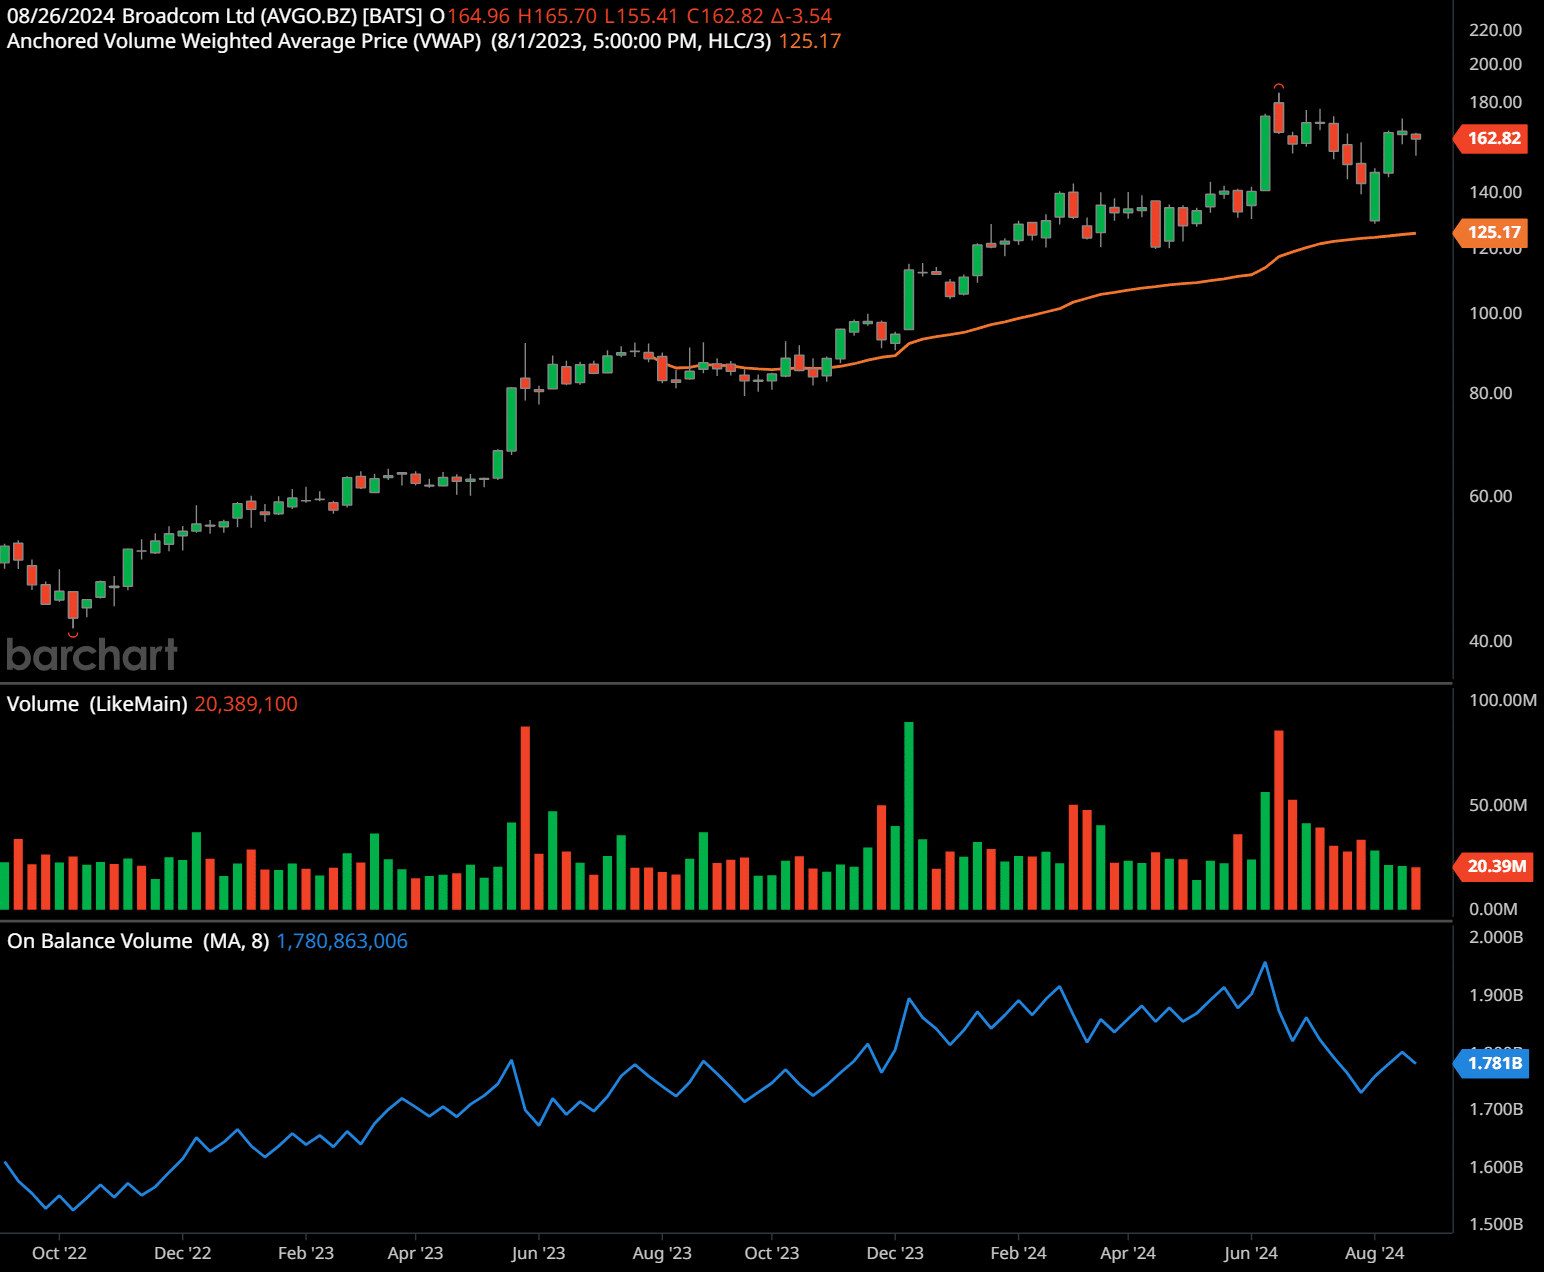Click the Oct '23 date label

point(772,1253)
